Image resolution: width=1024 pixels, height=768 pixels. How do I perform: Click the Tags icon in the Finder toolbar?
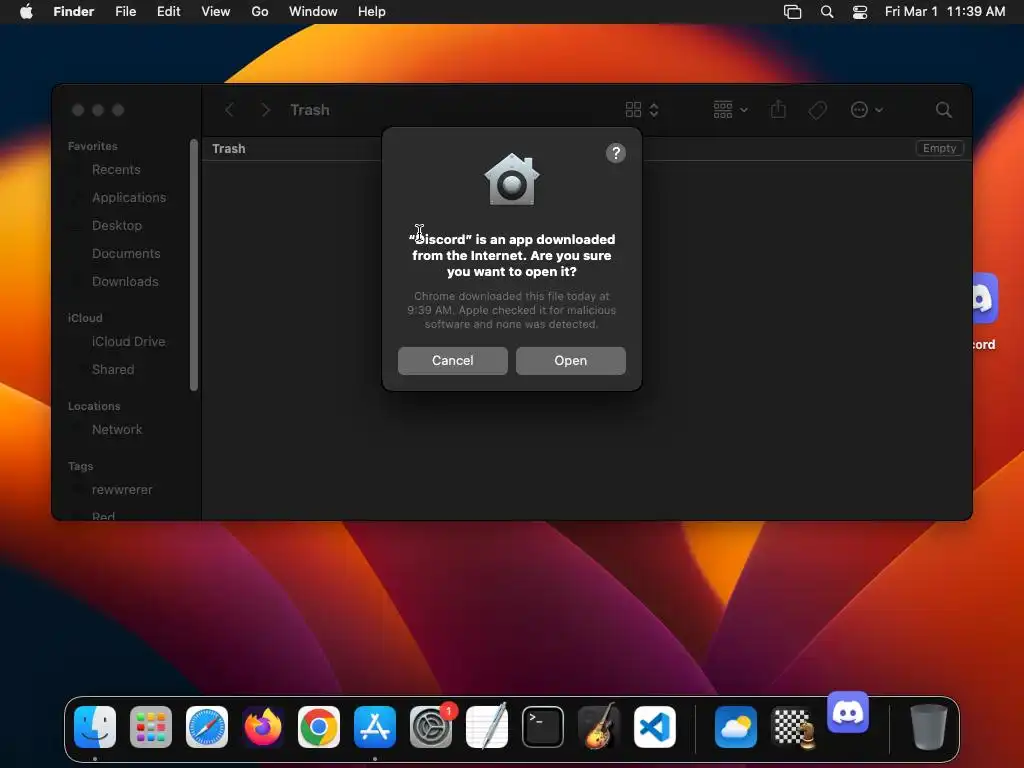click(x=818, y=110)
